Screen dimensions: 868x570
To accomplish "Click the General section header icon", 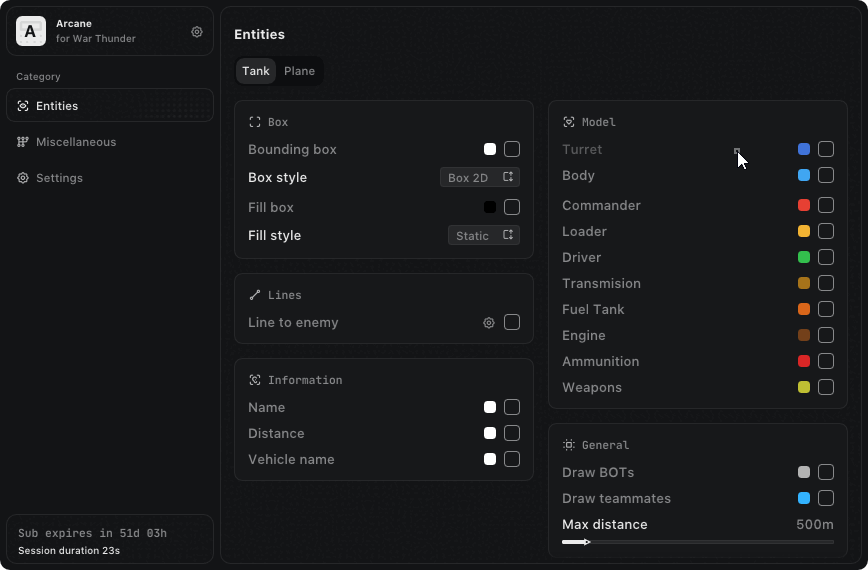I will click(x=569, y=445).
